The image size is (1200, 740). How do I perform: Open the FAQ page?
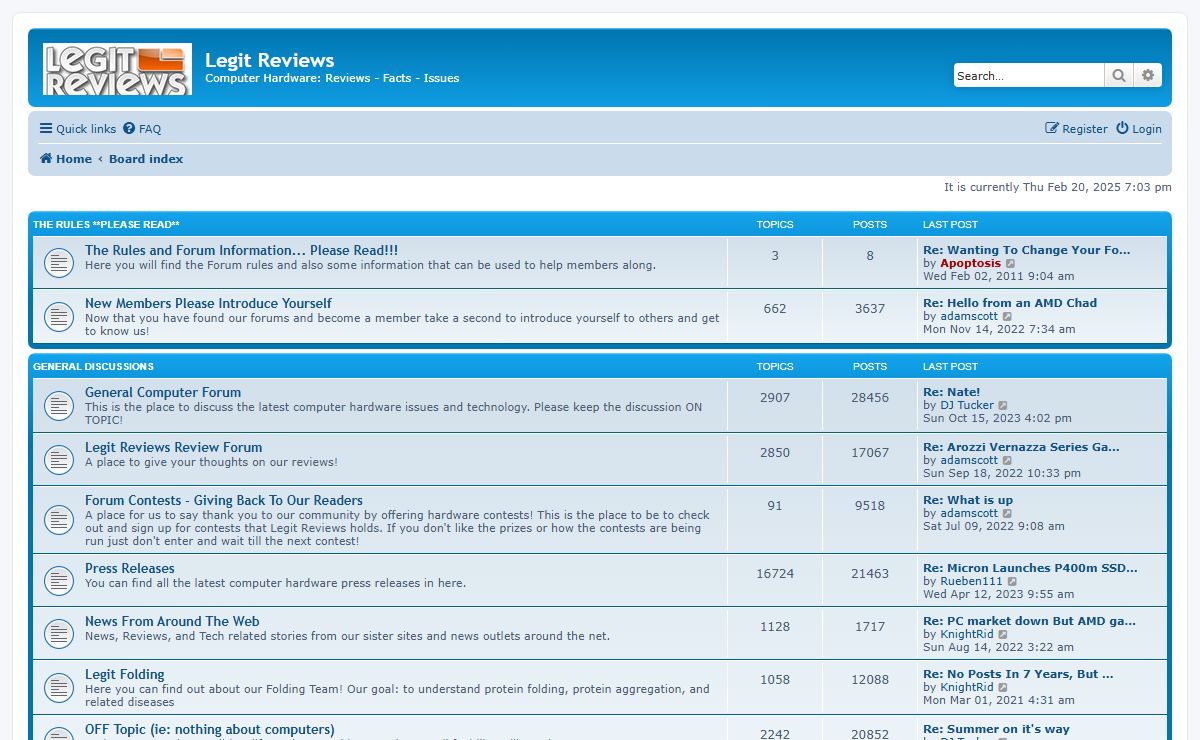point(142,129)
